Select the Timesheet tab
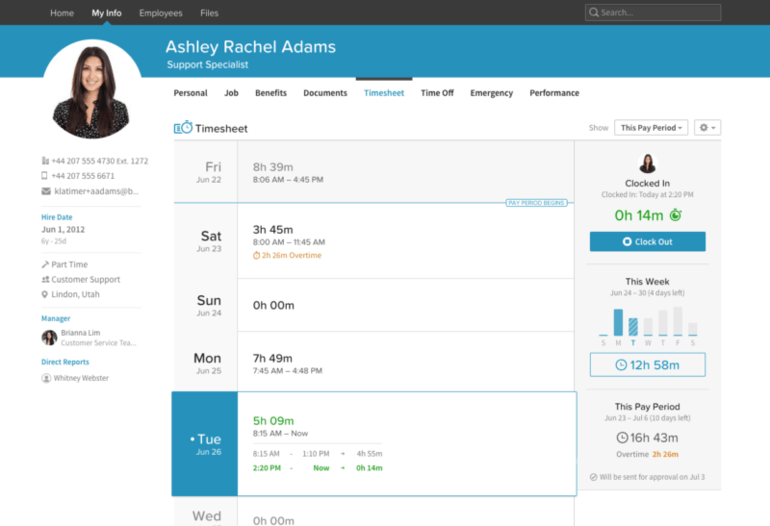The image size is (770, 526). [x=384, y=93]
